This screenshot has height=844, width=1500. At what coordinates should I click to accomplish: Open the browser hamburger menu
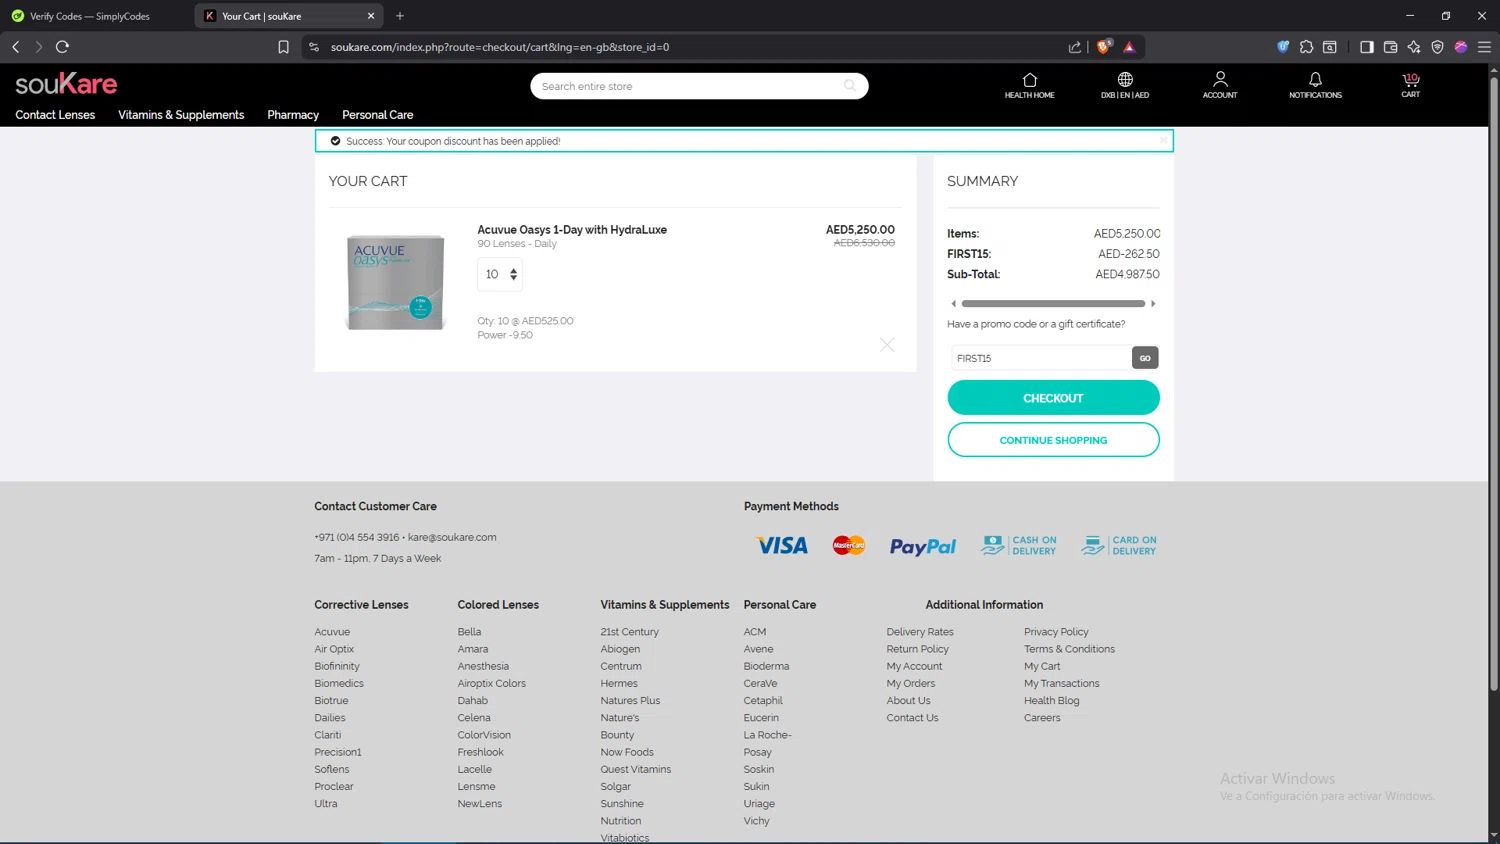(x=1484, y=47)
